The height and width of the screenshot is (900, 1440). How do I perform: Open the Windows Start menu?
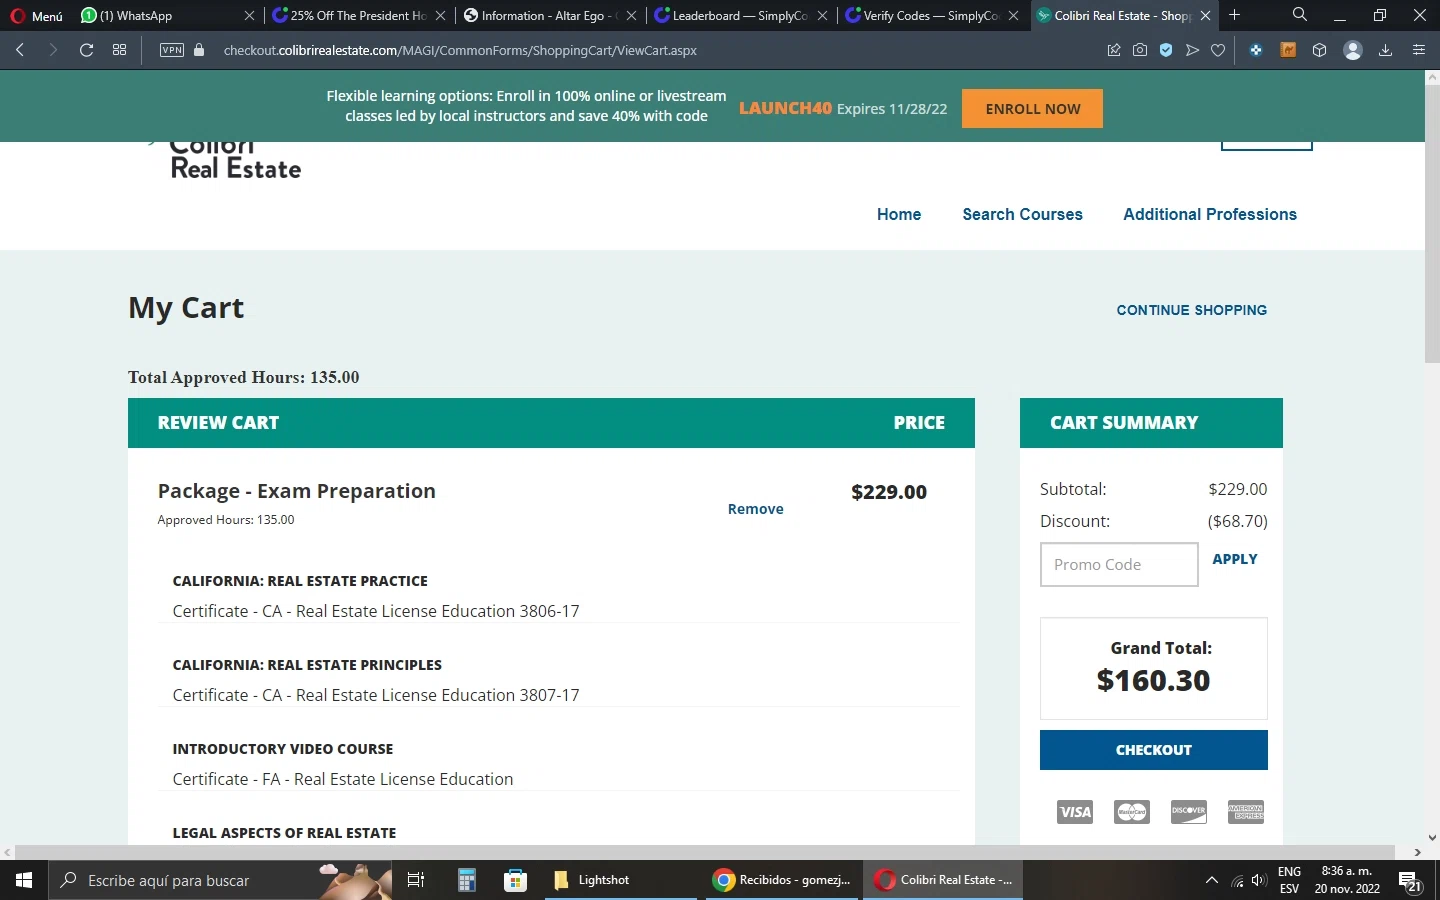tap(24, 880)
